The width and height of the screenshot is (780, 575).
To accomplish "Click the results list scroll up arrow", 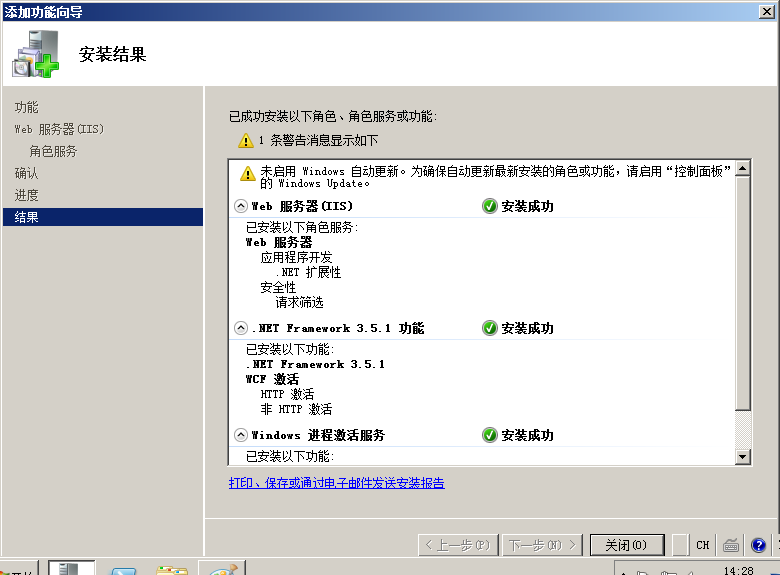I will 742,169.
